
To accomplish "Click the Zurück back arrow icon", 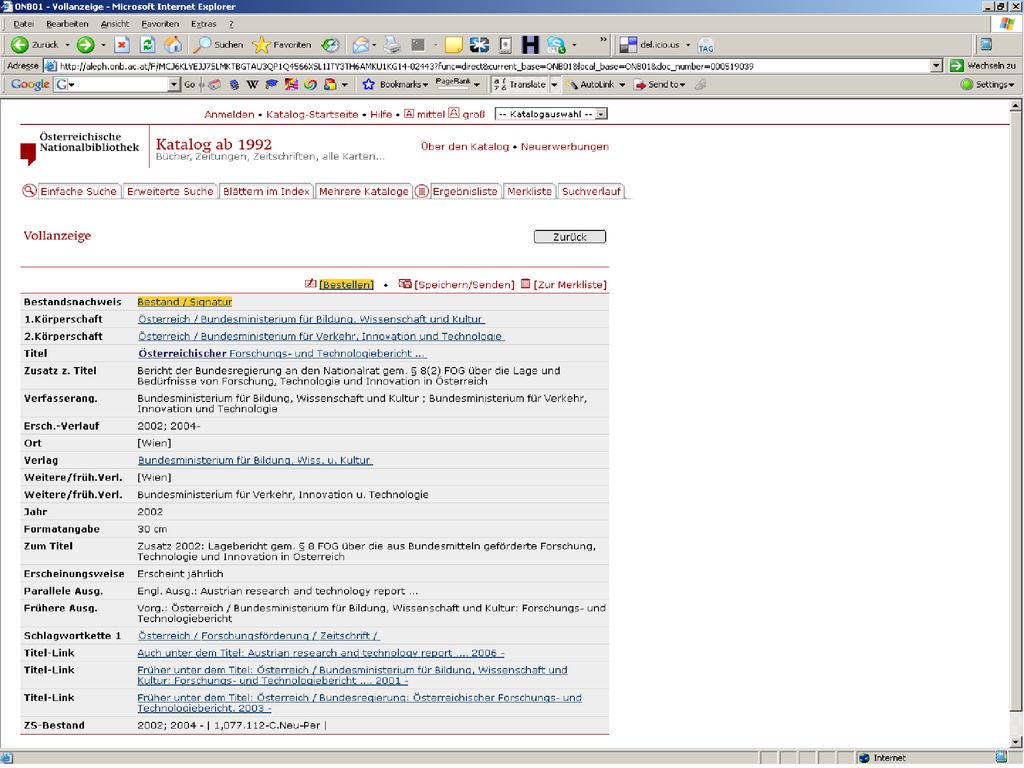I will coord(20,44).
